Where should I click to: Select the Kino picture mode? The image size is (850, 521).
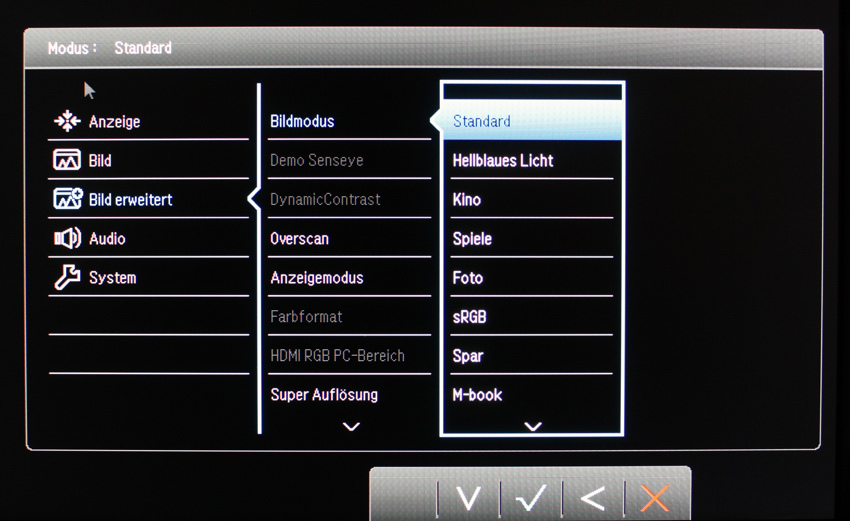(531, 200)
